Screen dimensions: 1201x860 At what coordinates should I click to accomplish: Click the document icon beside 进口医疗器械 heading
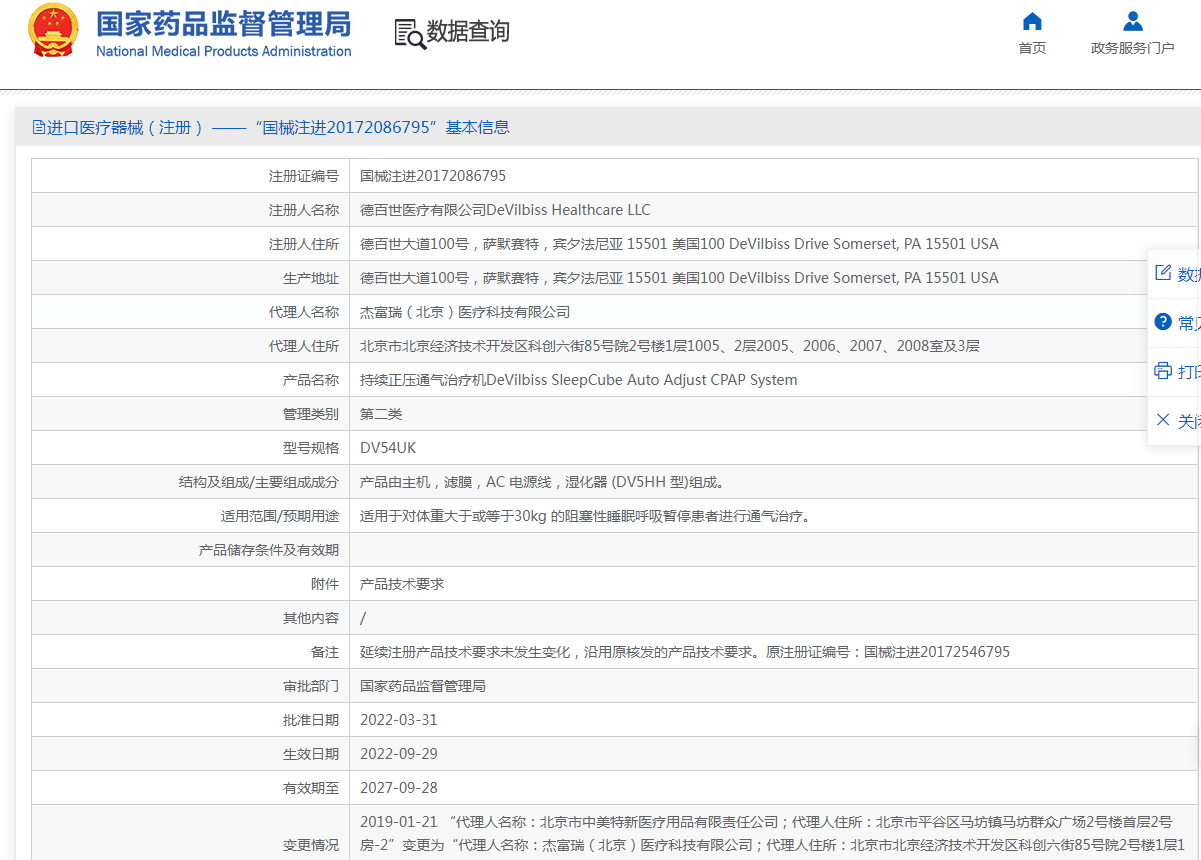click(39, 127)
